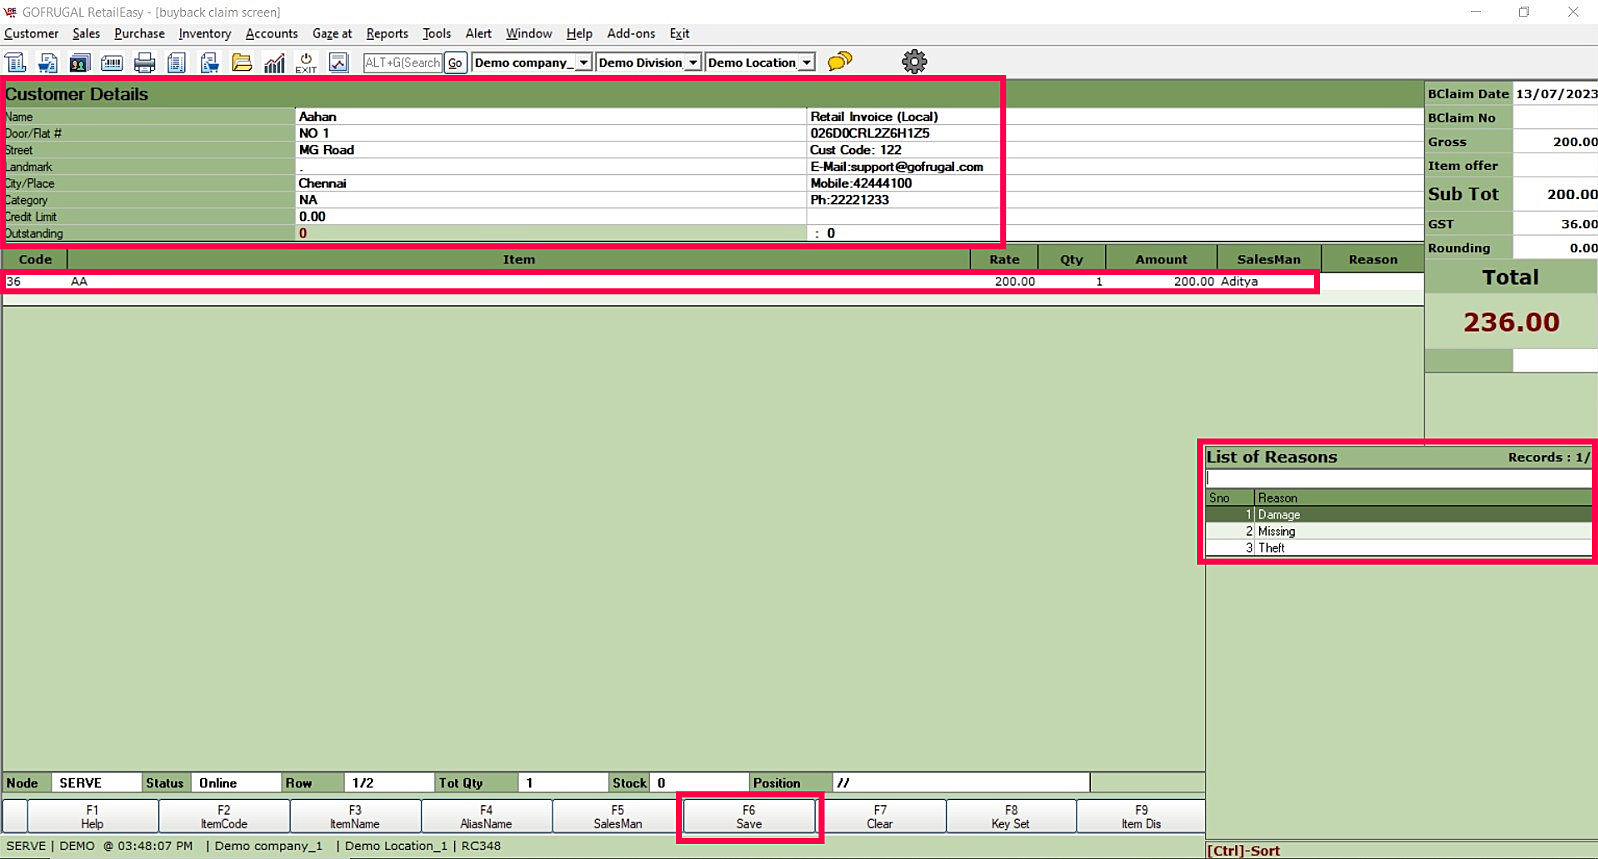
Task: Click the BClaim Date field
Action: [x=1555, y=94]
